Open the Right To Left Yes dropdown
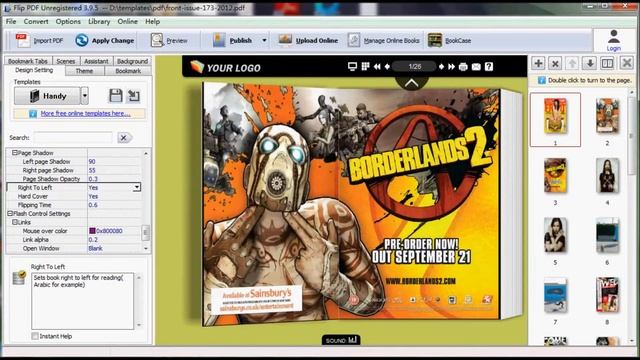The image size is (640, 360). click(137, 187)
